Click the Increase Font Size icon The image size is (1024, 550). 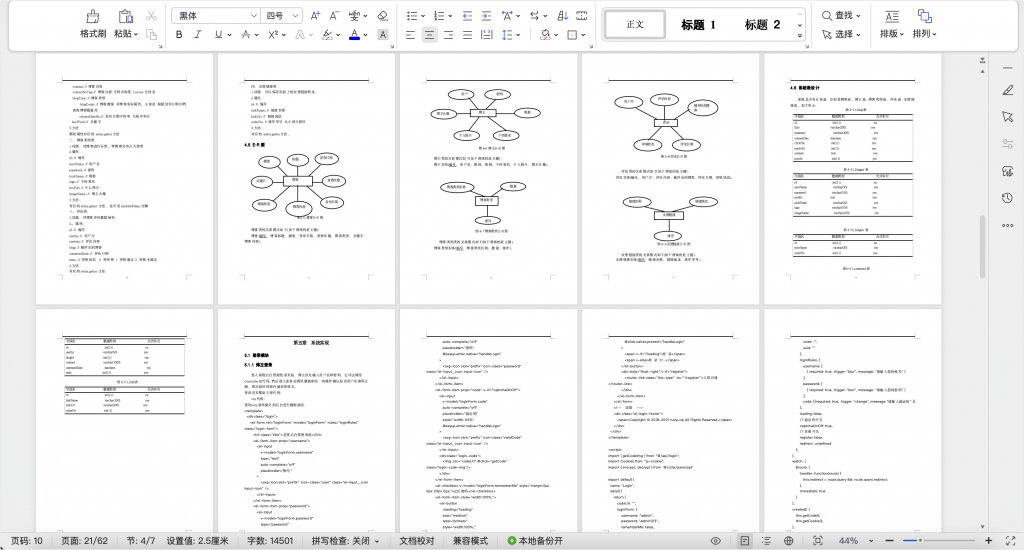[x=316, y=16]
